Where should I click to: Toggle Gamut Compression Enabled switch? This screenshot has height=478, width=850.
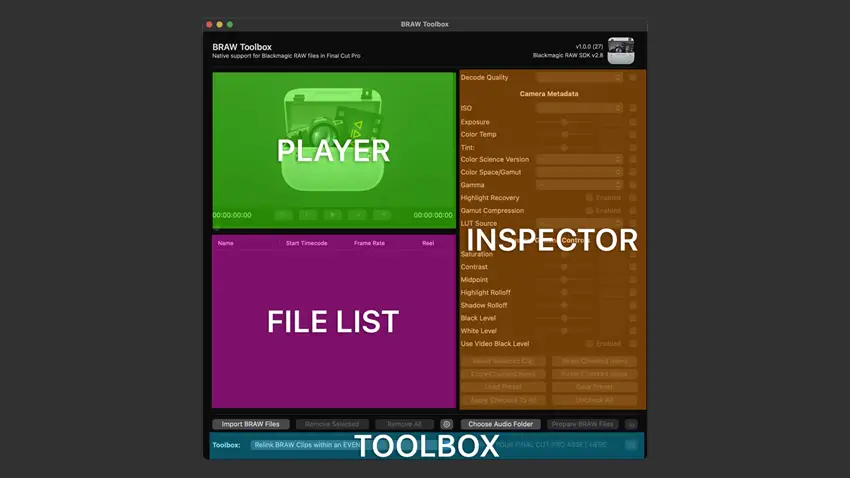pyautogui.click(x=589, y=210)
